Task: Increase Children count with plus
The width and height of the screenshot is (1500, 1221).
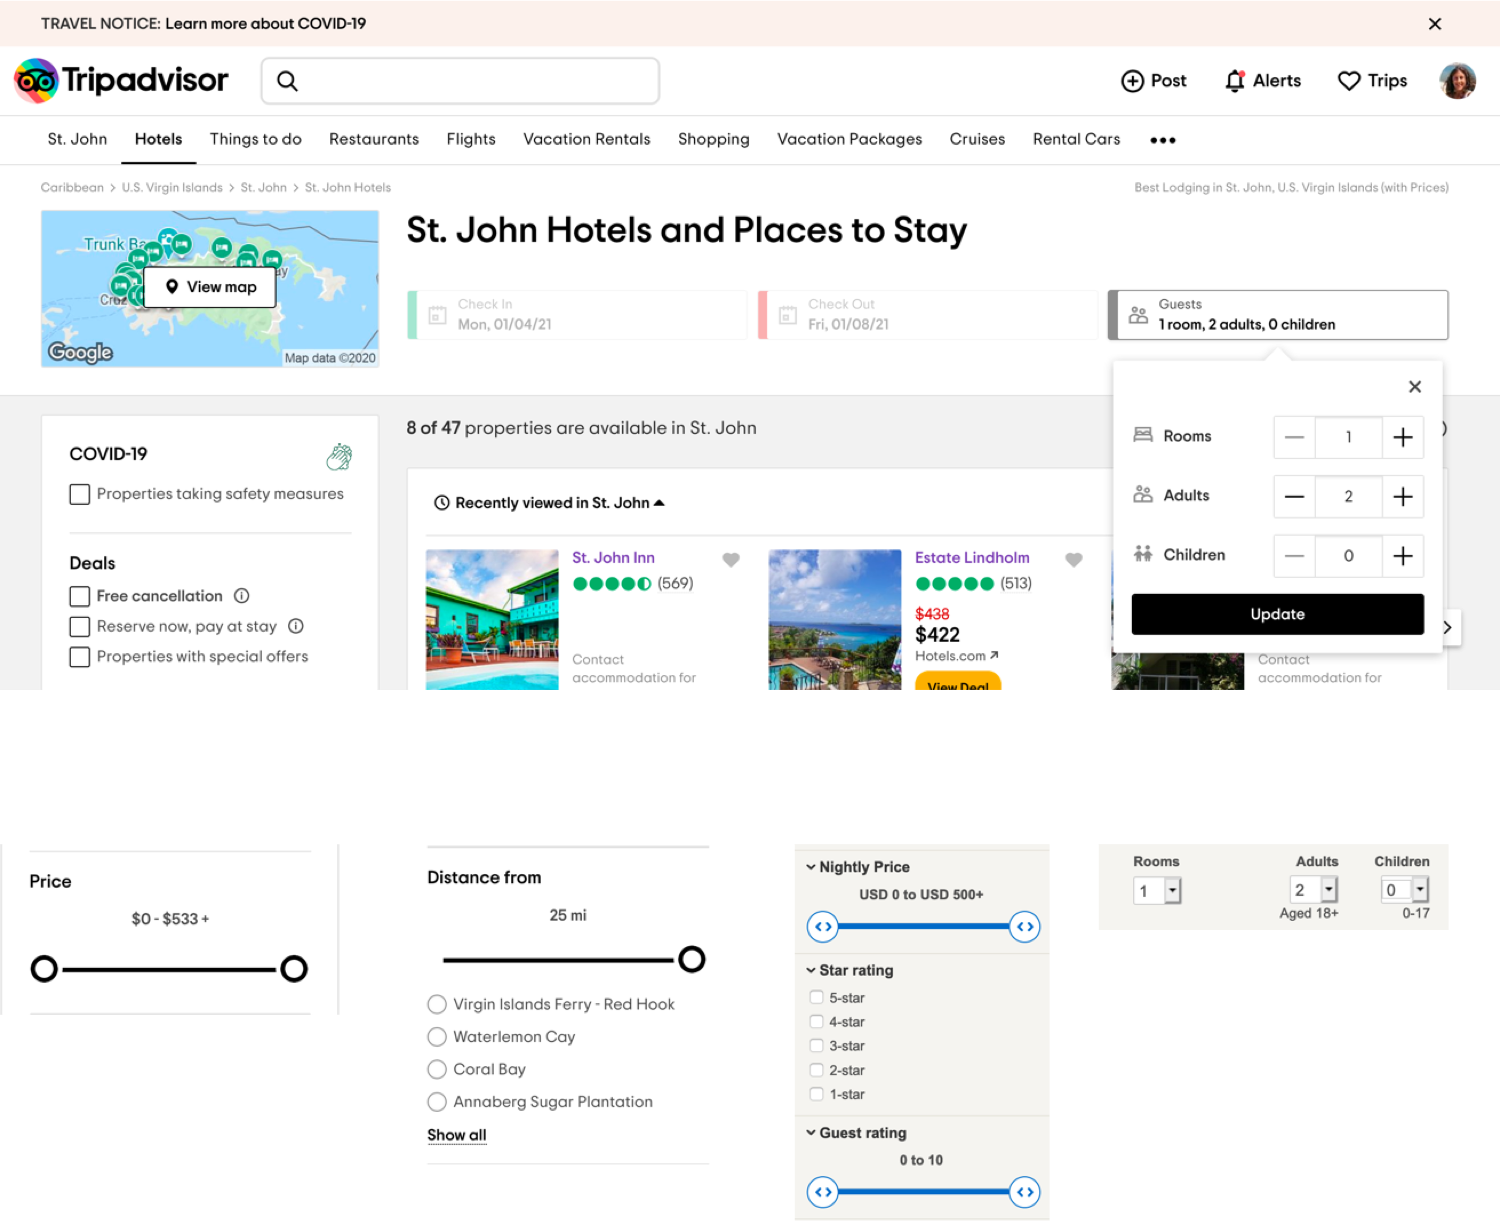Action: click(x=1402, y=556)
